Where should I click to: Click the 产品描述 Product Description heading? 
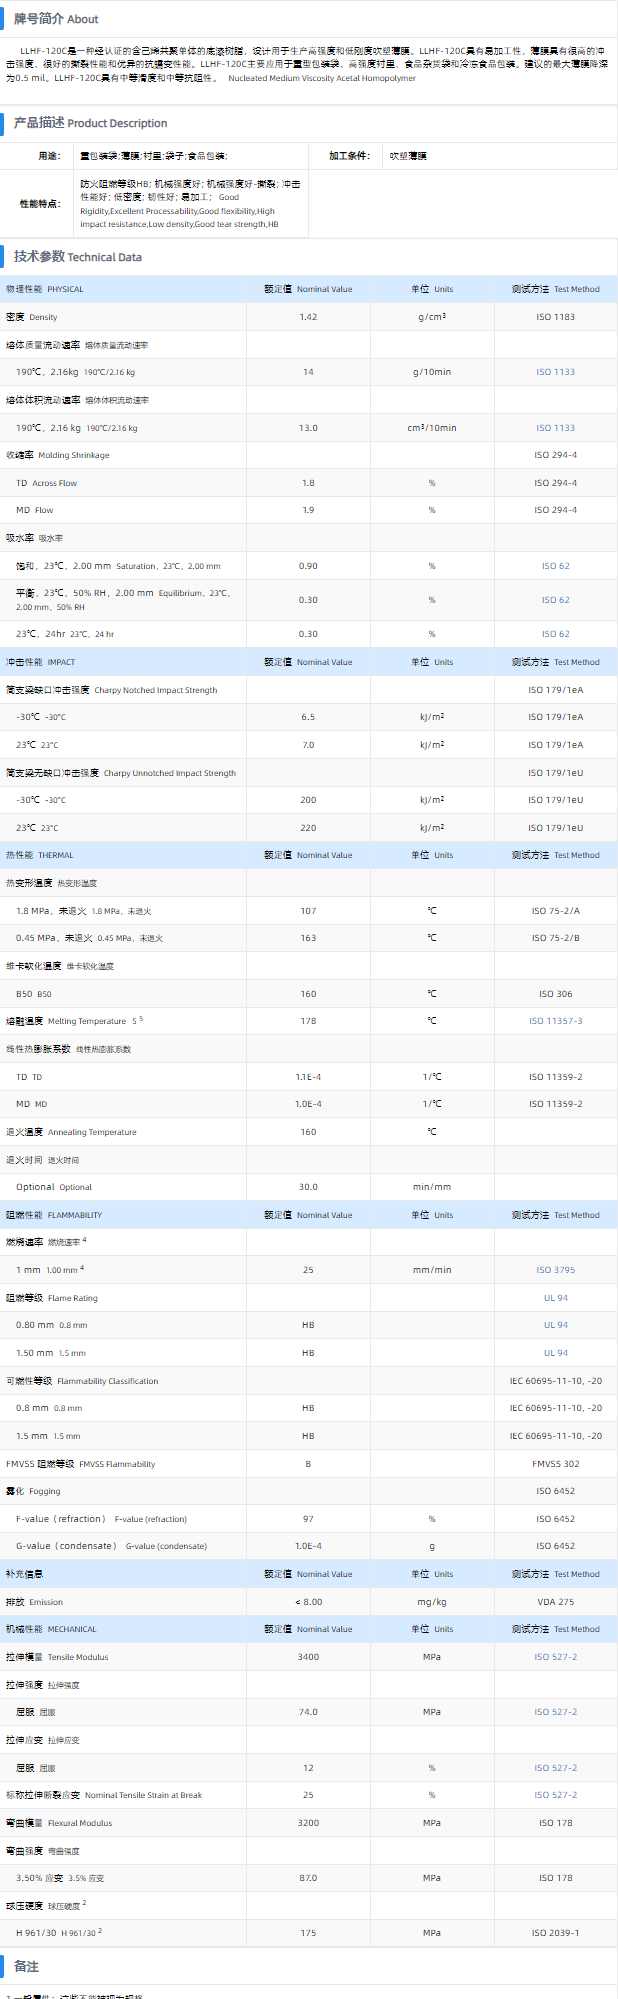pyautogui.click(x=90, y=123)
